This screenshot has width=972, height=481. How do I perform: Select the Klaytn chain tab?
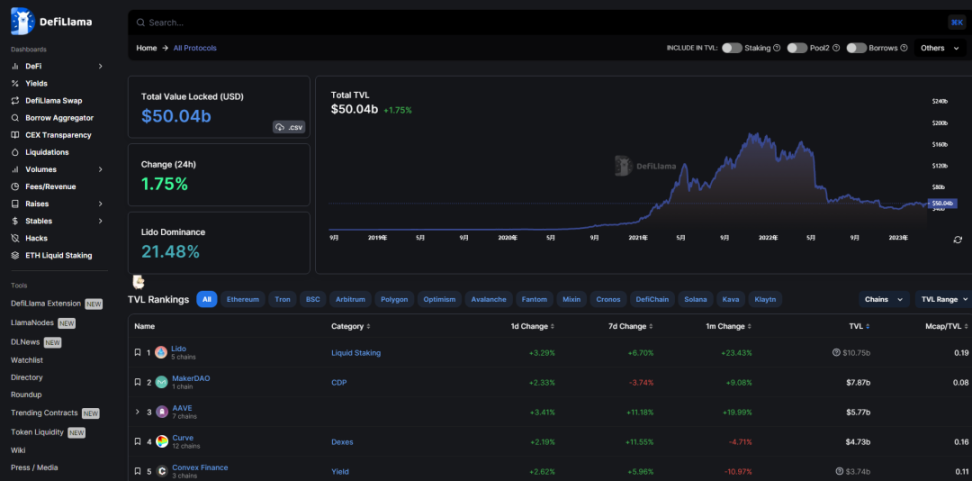[765, 299]
